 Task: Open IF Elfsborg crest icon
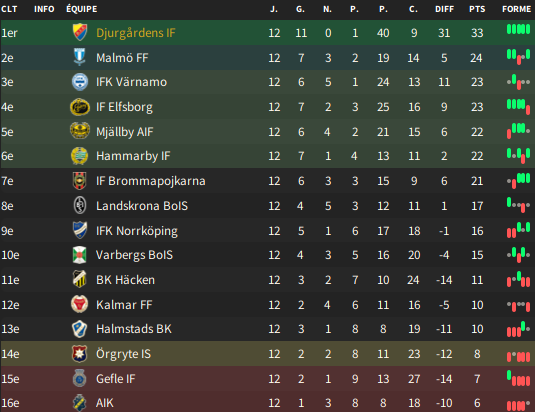(80, 107)
